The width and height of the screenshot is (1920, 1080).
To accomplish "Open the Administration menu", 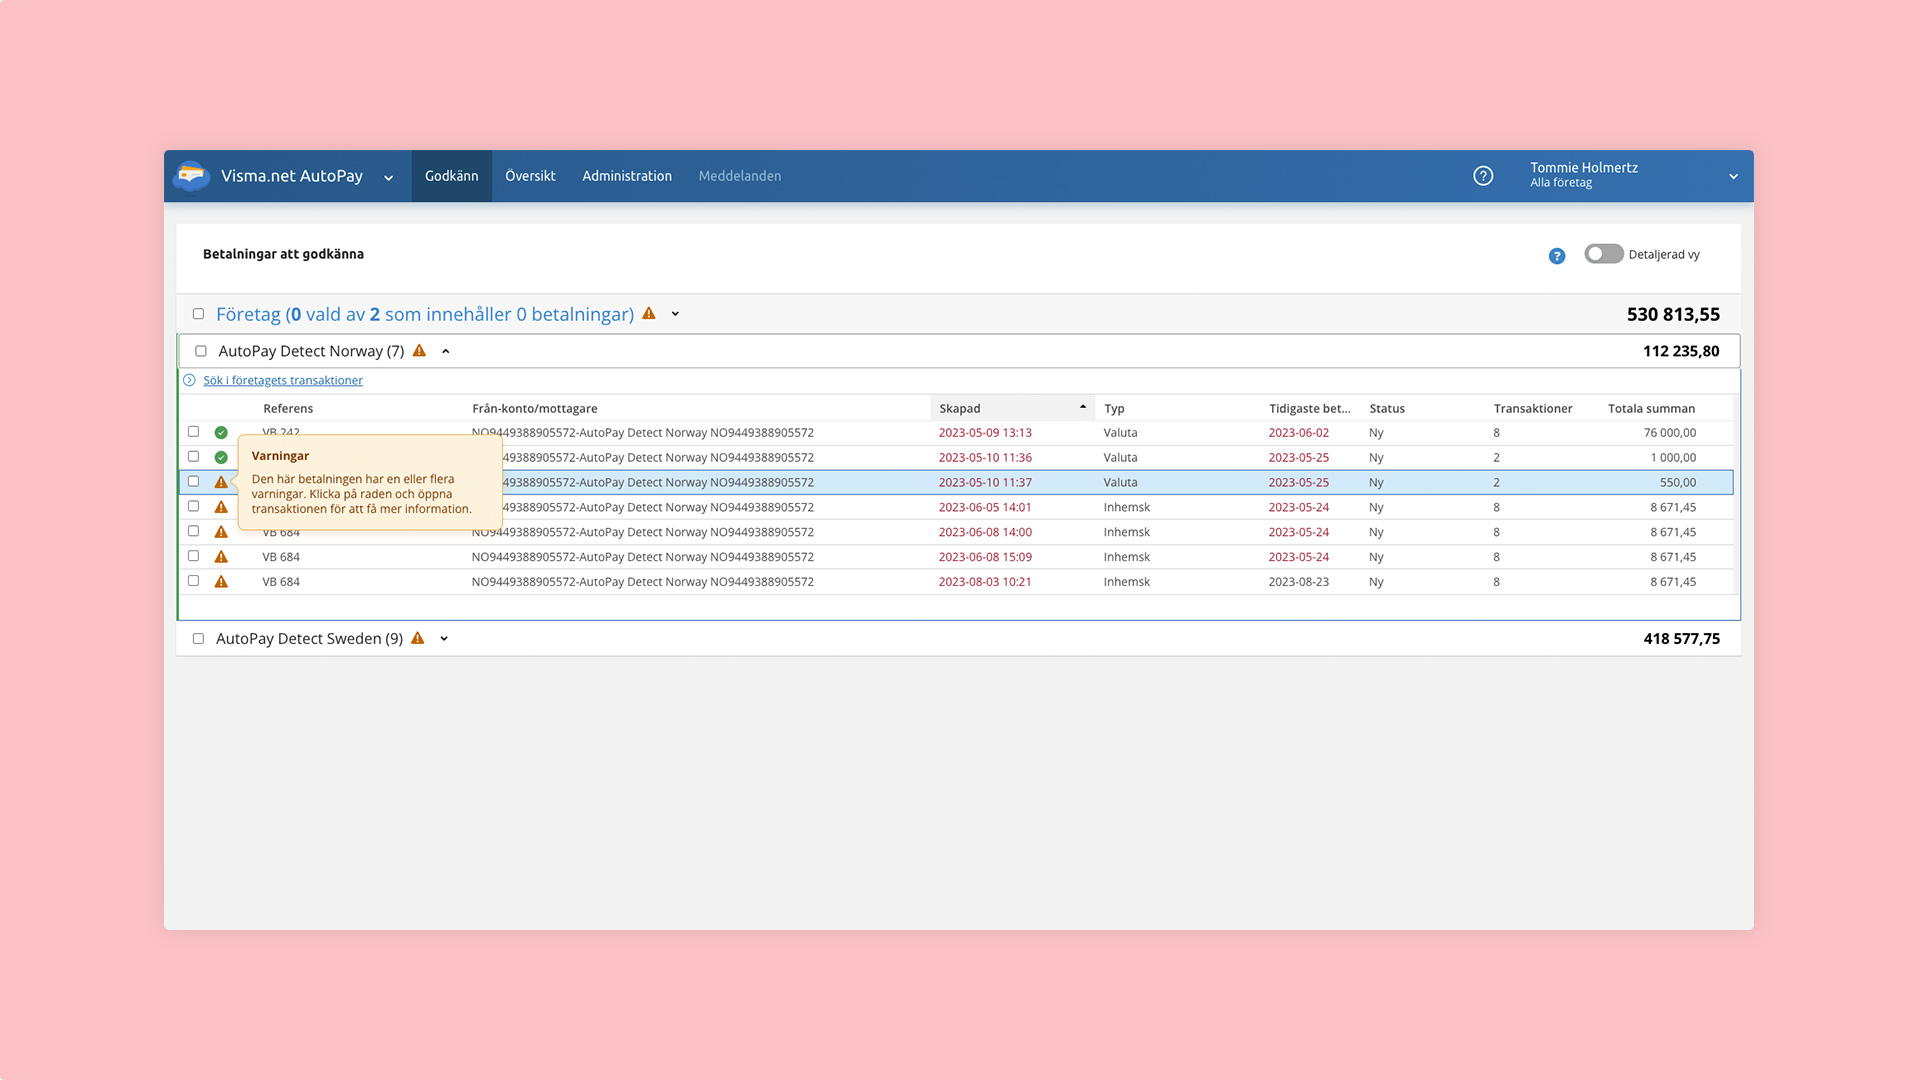I will pos(627,176).
